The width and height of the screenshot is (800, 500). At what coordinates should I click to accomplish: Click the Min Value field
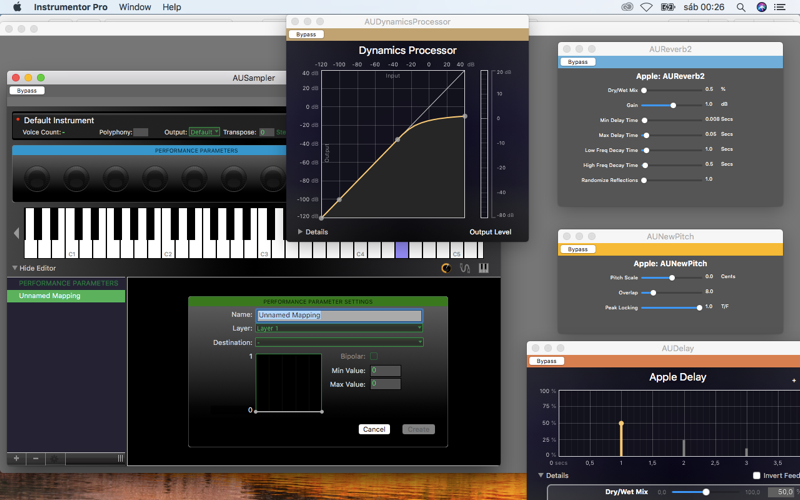pyautogui.click(x=385, y=370)
